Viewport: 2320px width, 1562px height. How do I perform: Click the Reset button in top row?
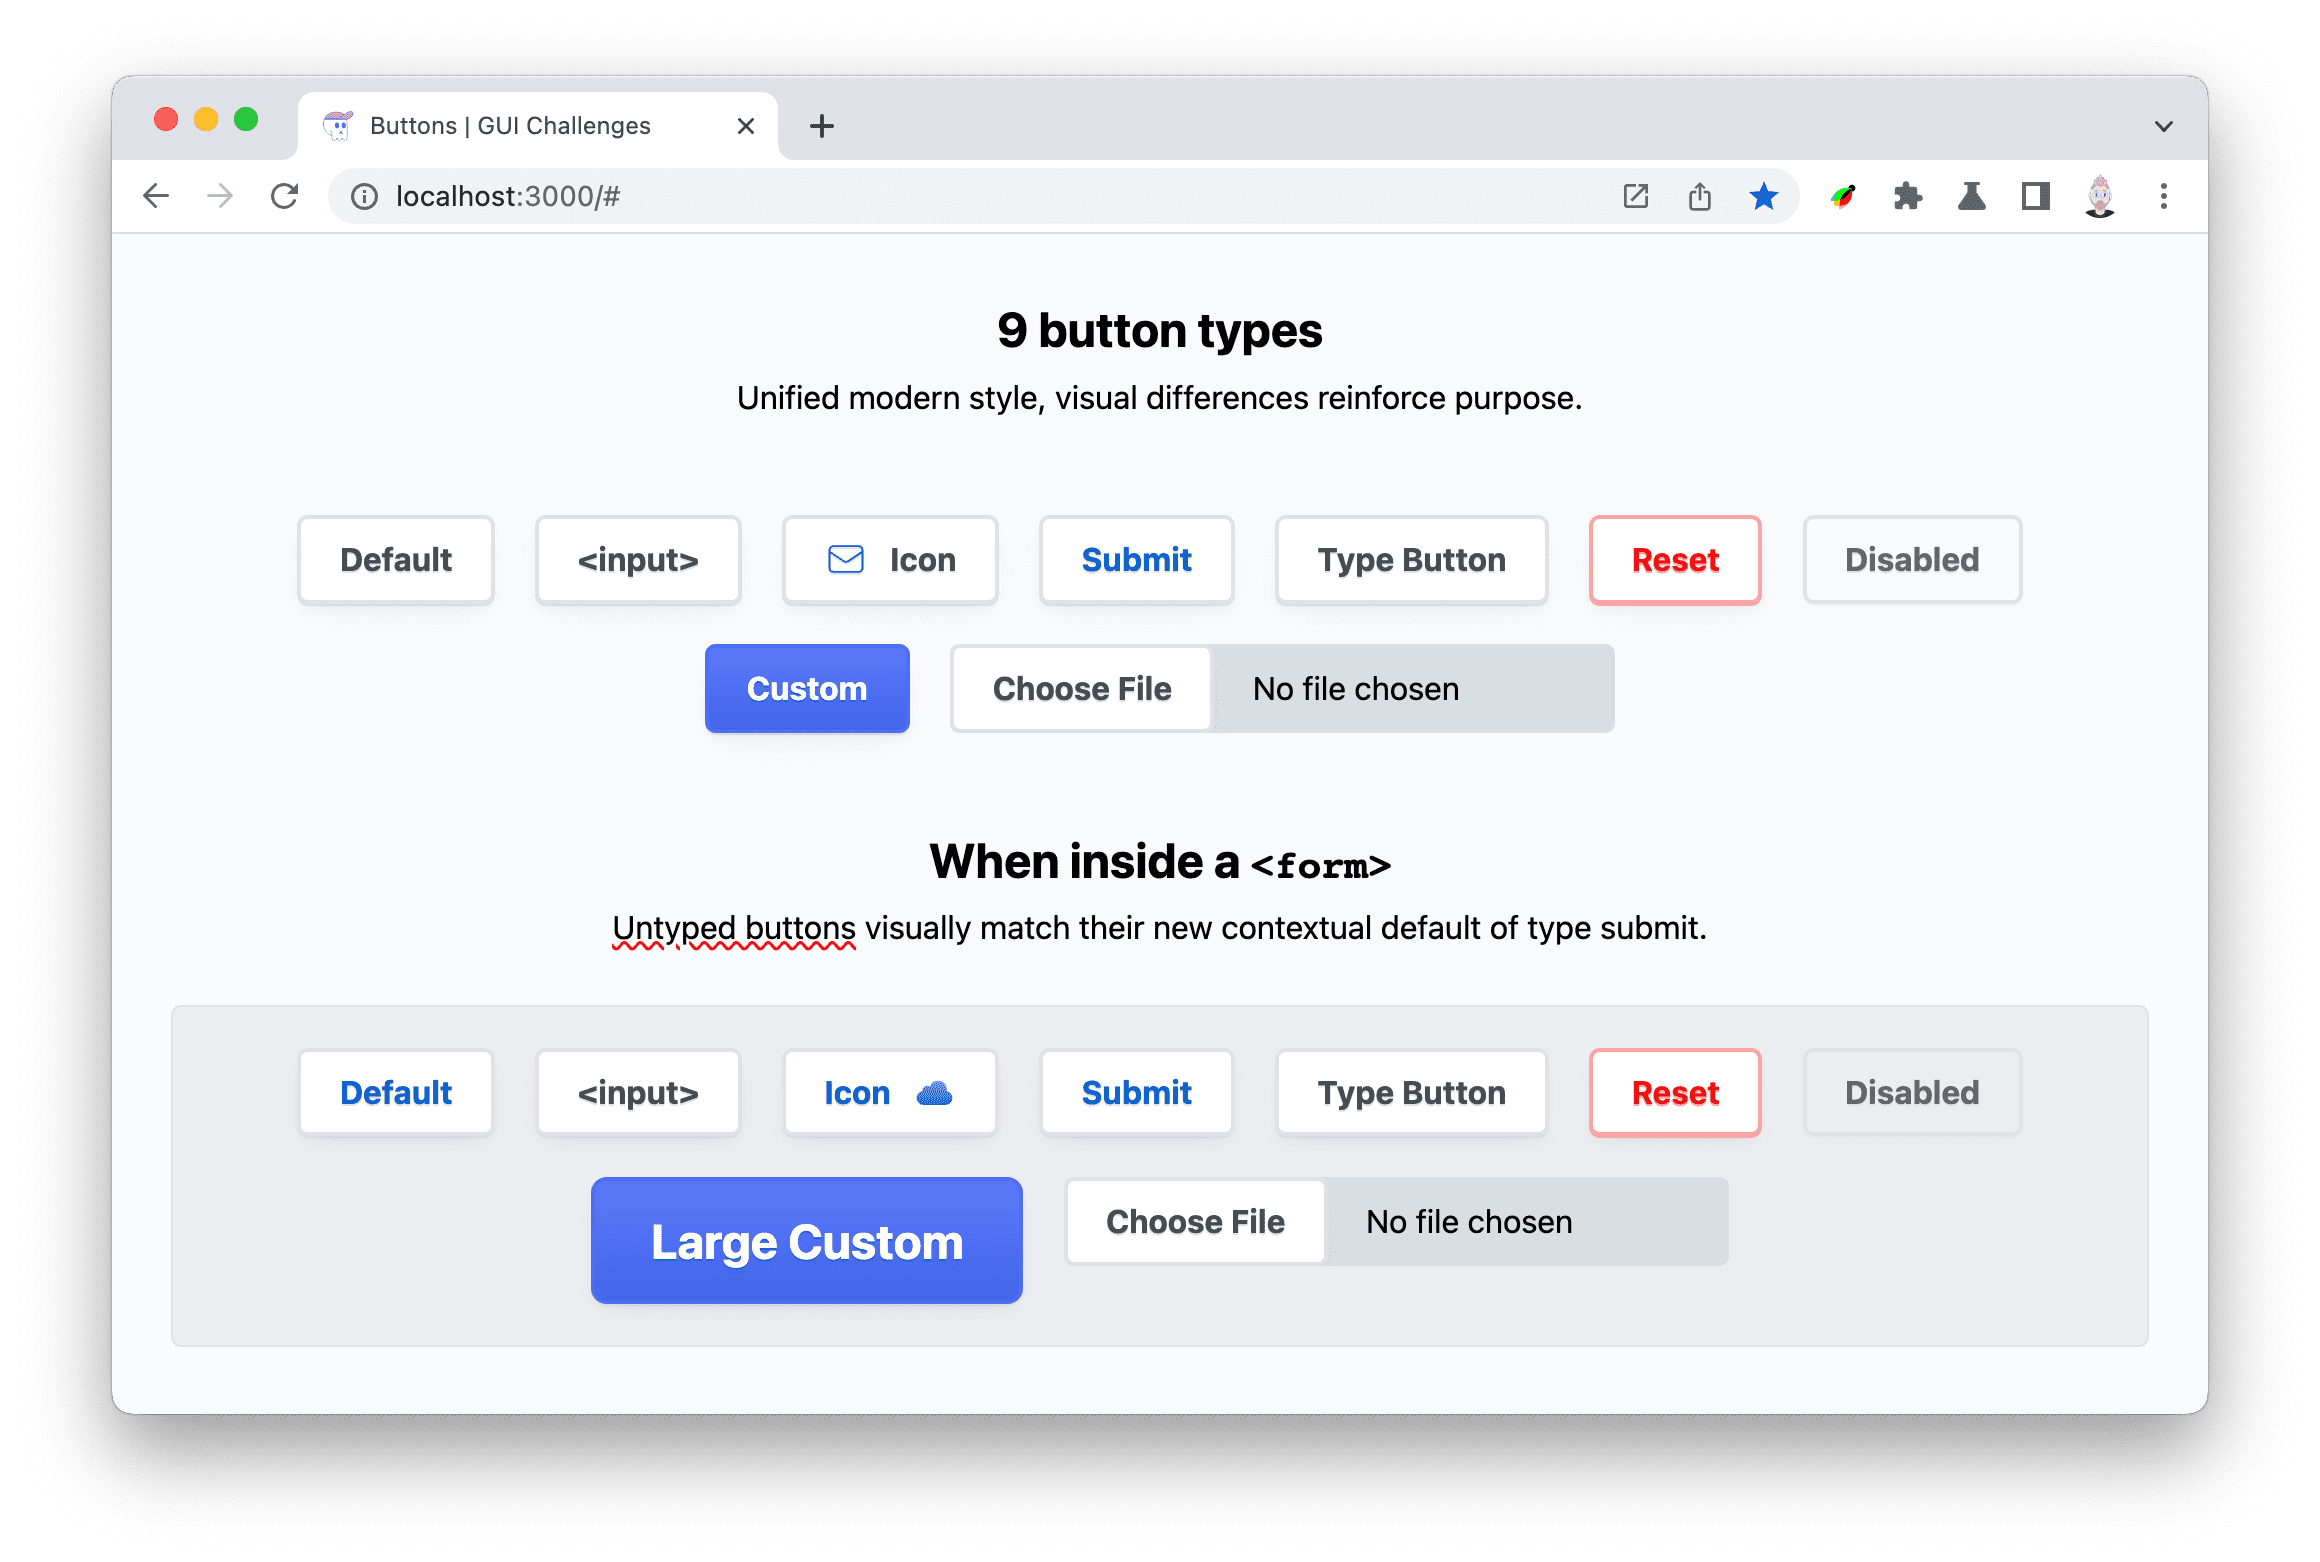coord(1673,560)
